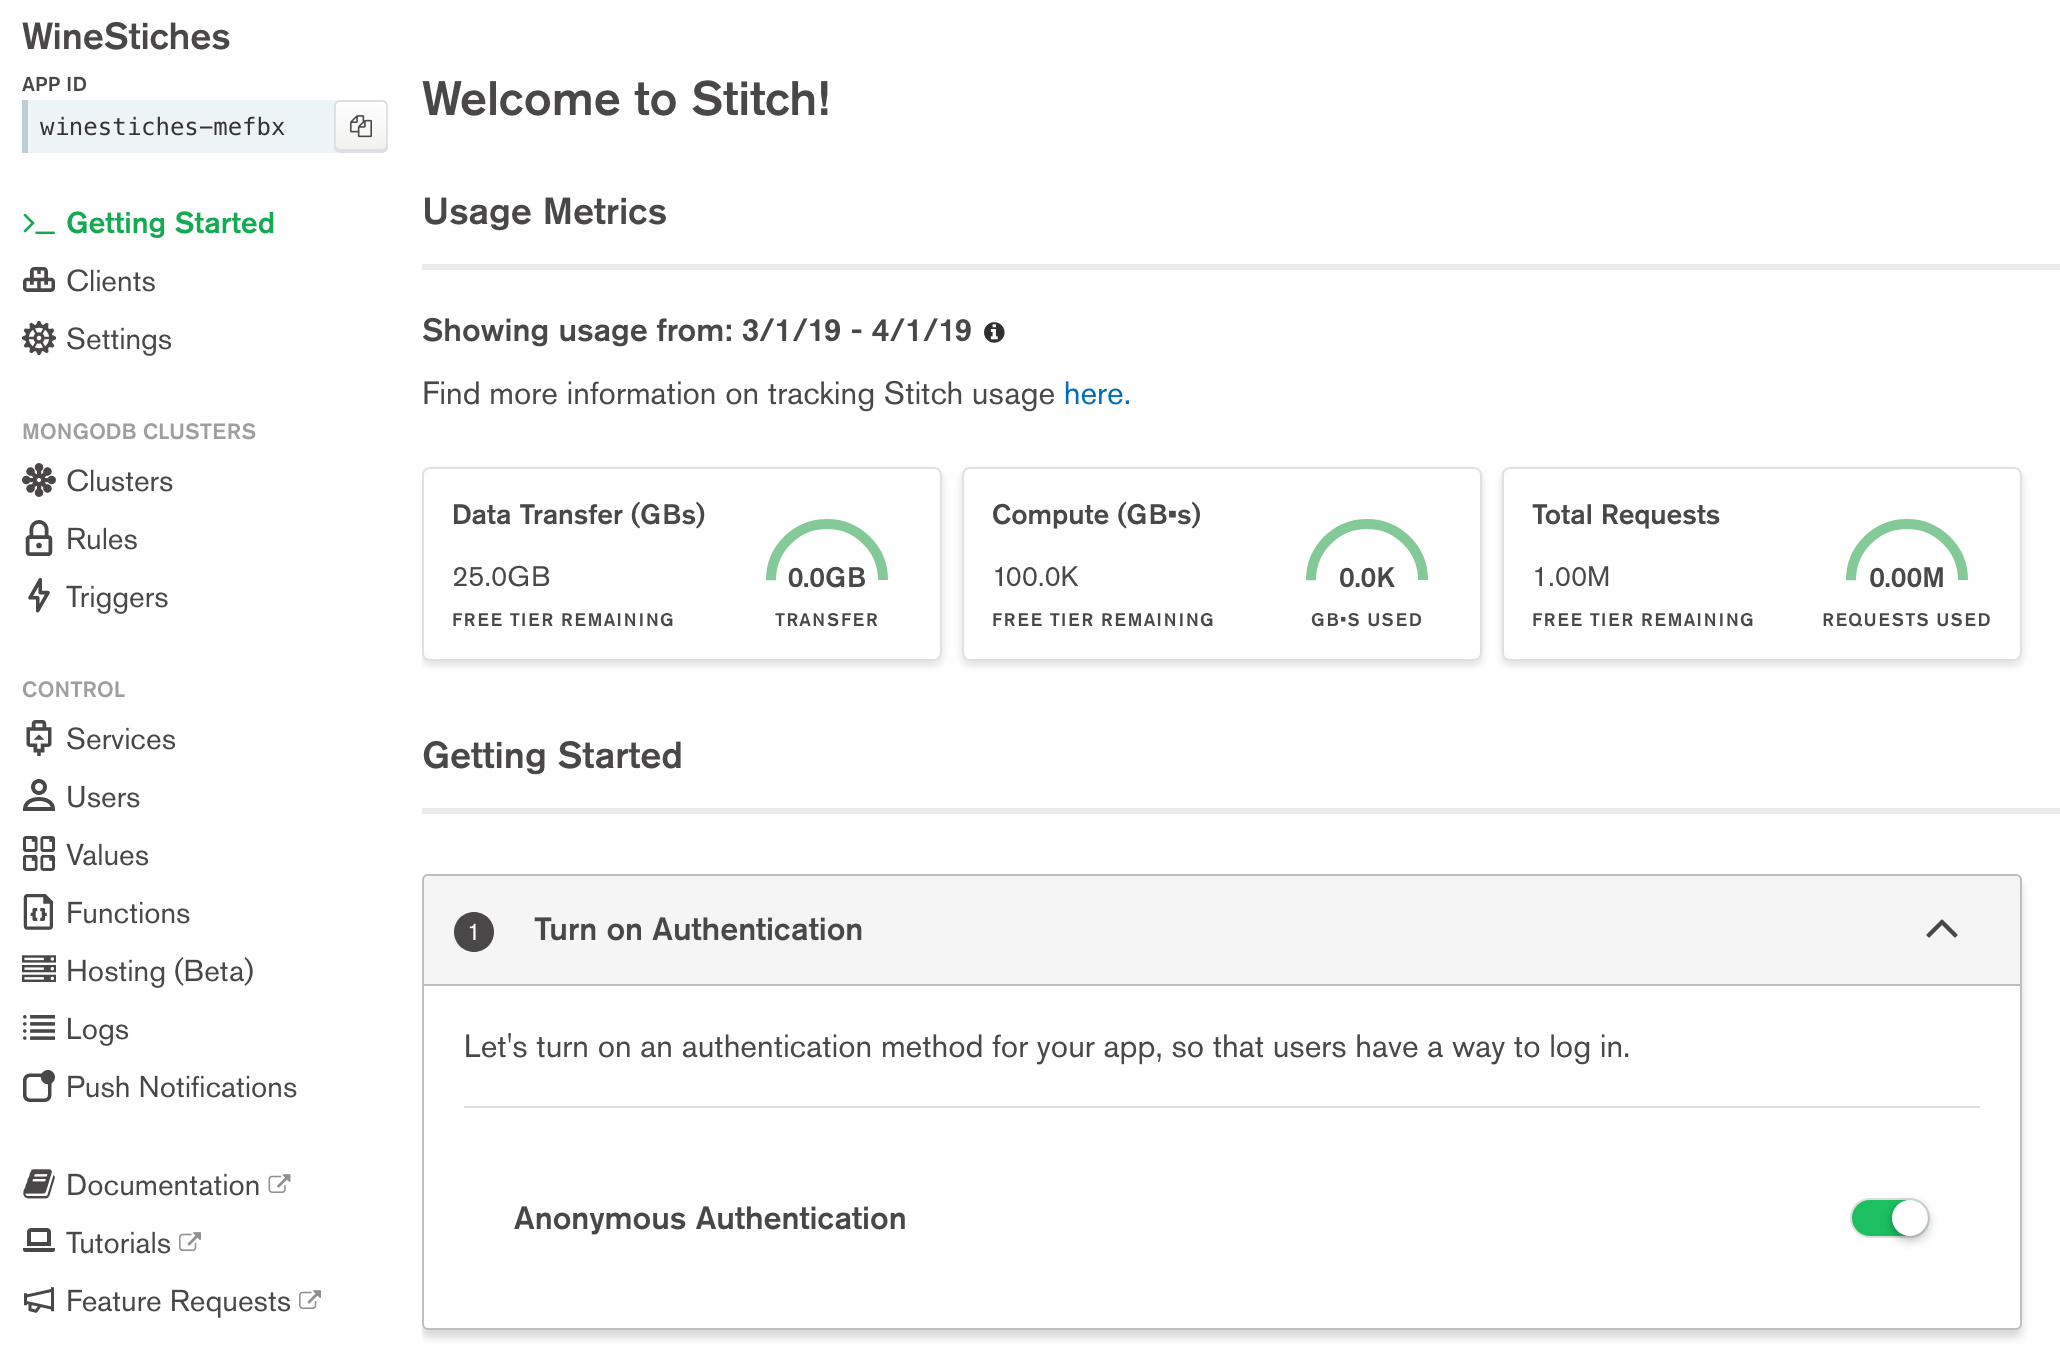Click the Data Transfer 0.0GB gauge

point(827,553)
